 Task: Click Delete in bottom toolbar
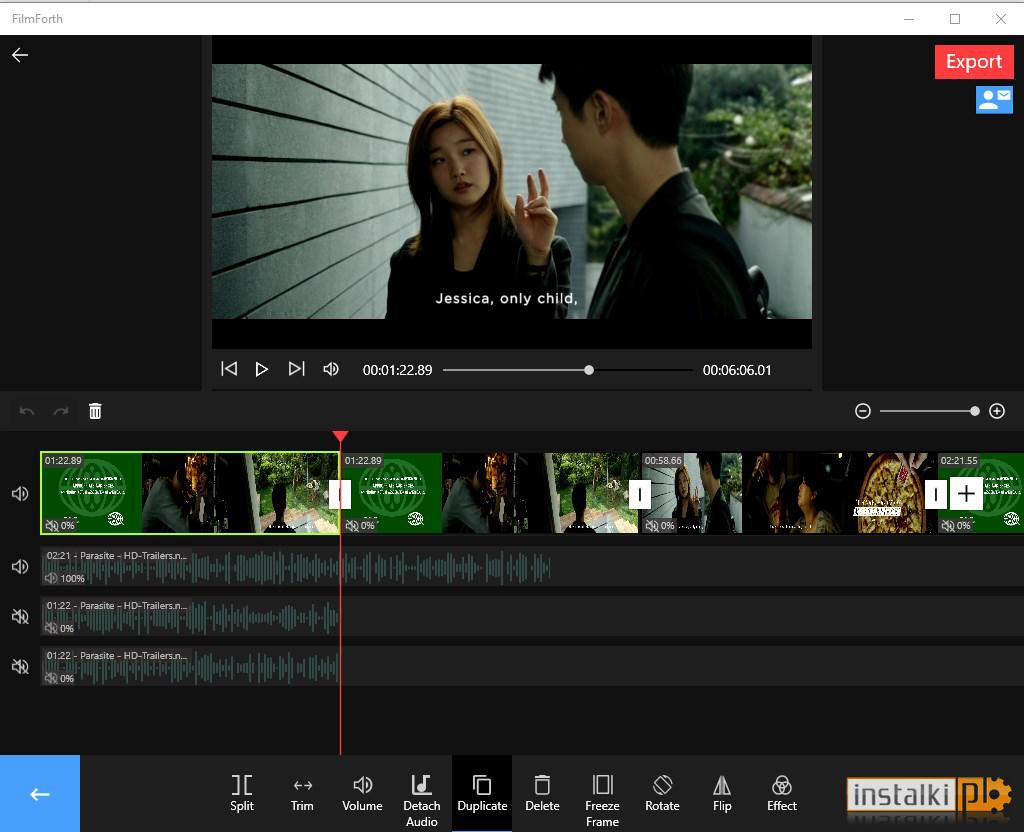(542, 793)
